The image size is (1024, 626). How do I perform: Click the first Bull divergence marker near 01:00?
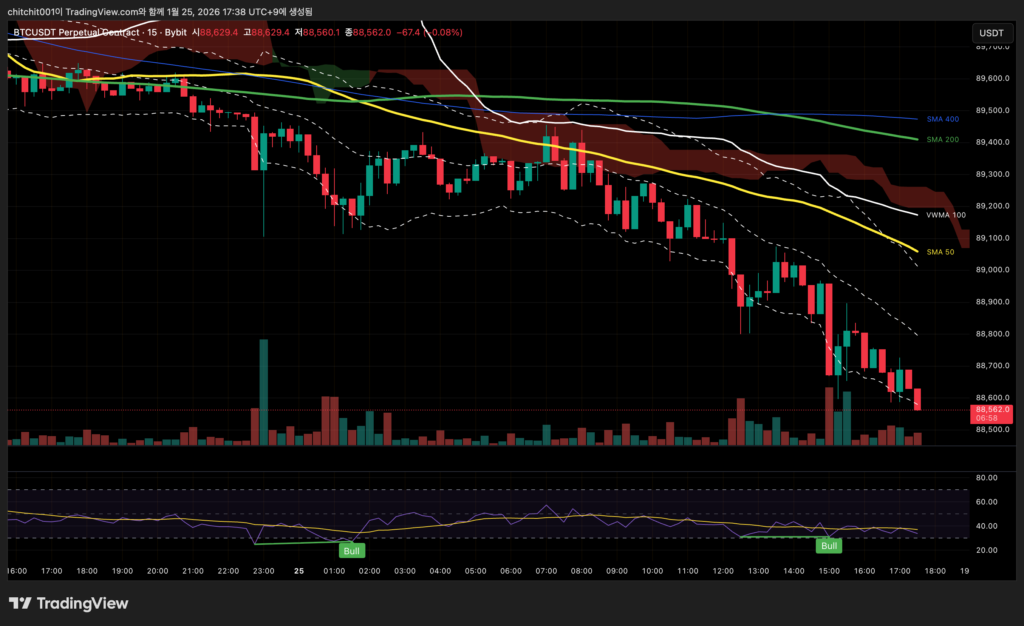pos(351,550)
